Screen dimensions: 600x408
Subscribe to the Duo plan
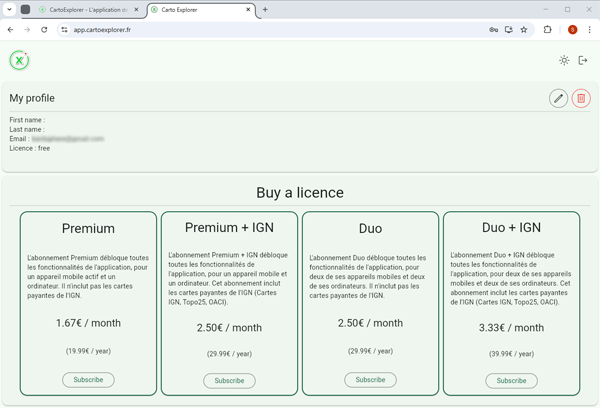(x=370, y=380)
